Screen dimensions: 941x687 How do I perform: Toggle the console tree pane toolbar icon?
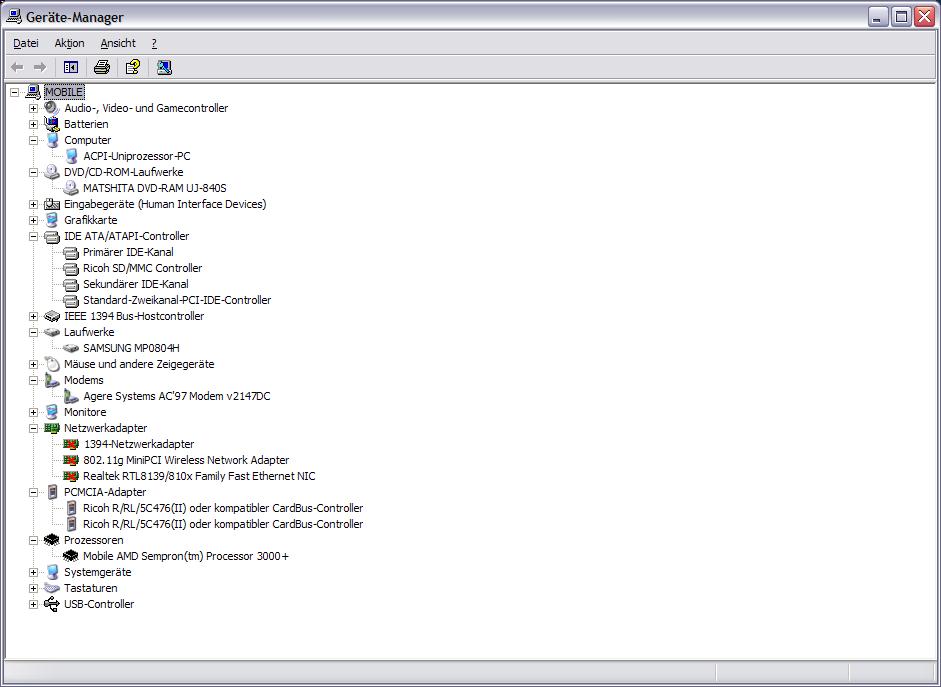point(71,67)
